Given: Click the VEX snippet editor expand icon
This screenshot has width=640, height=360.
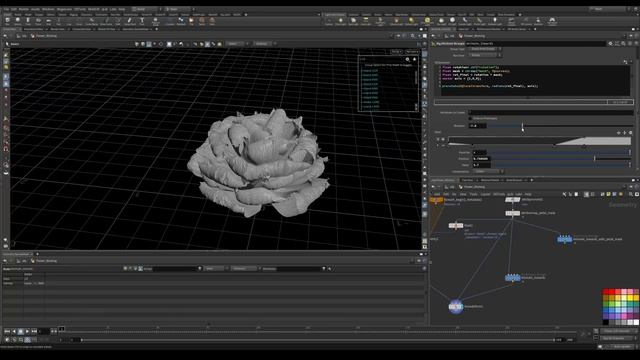Looking at the screenshot, I should tap(625, 62).
